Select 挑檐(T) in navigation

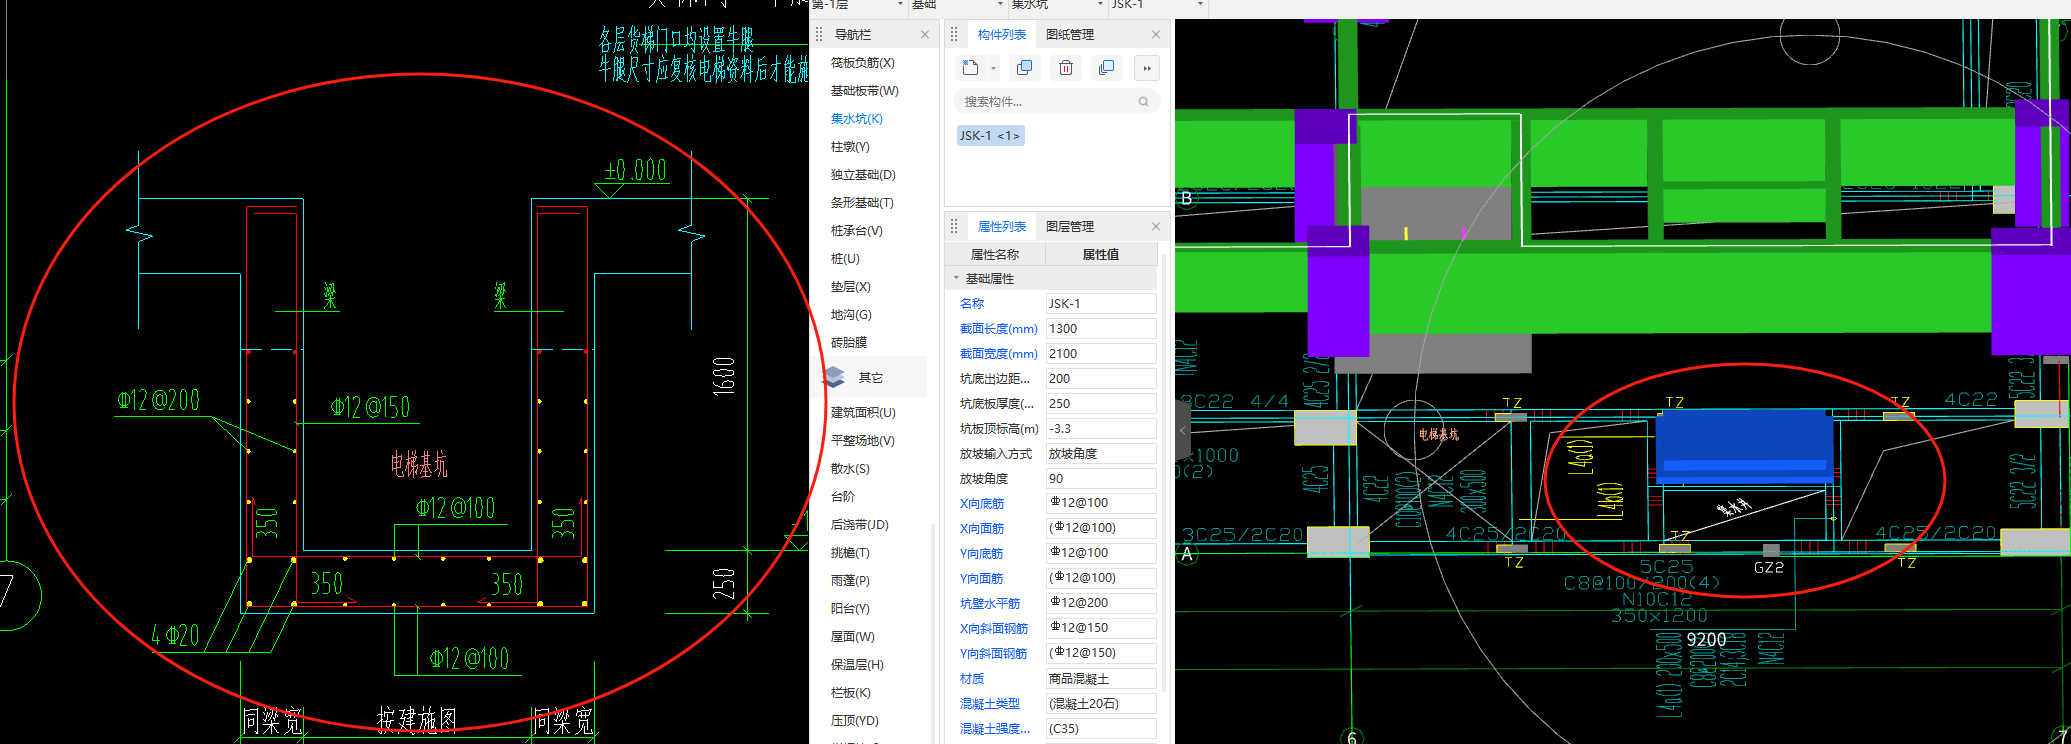pyautogui.click(x=850, y=552)
